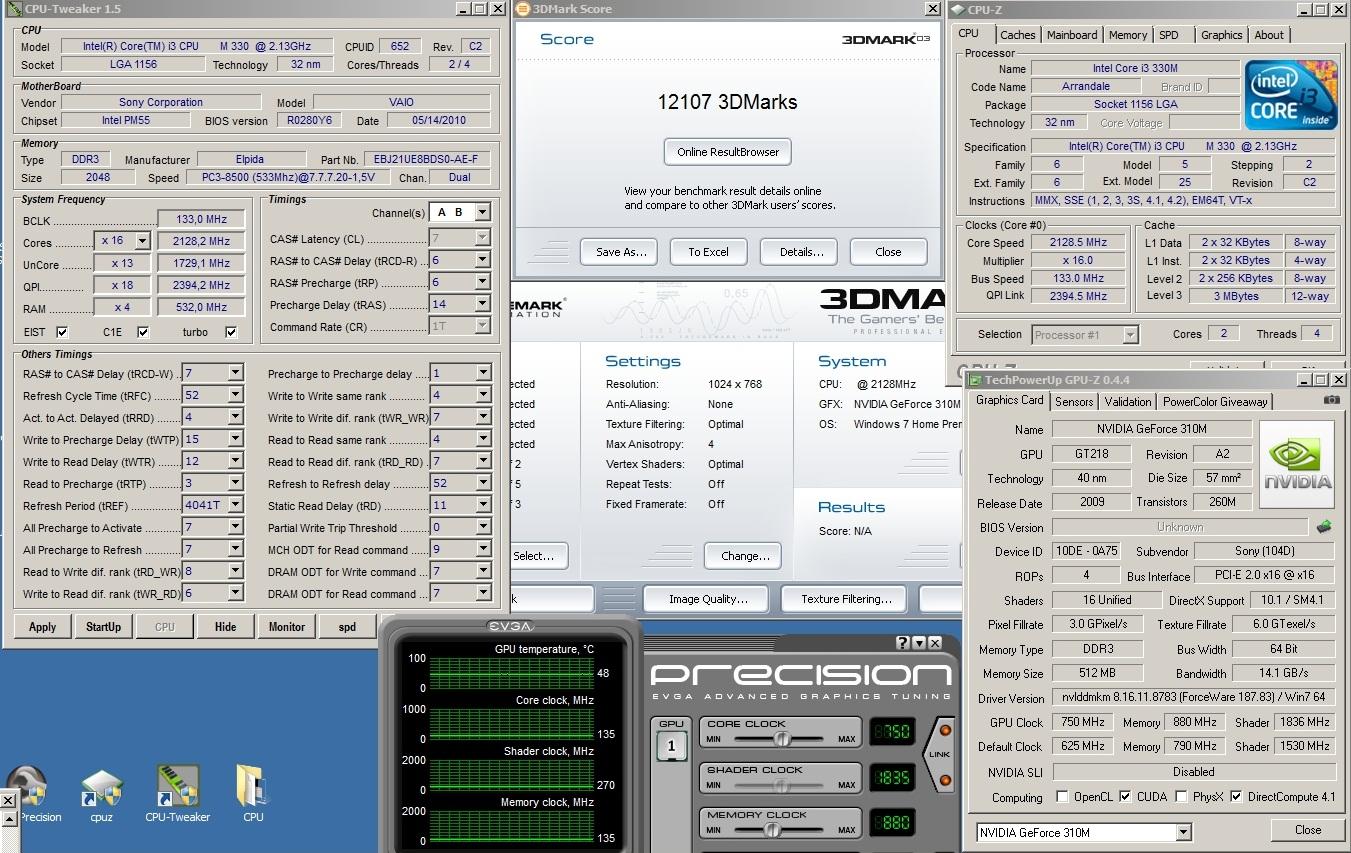Click the 3DMark Score title bar icon

523,9
